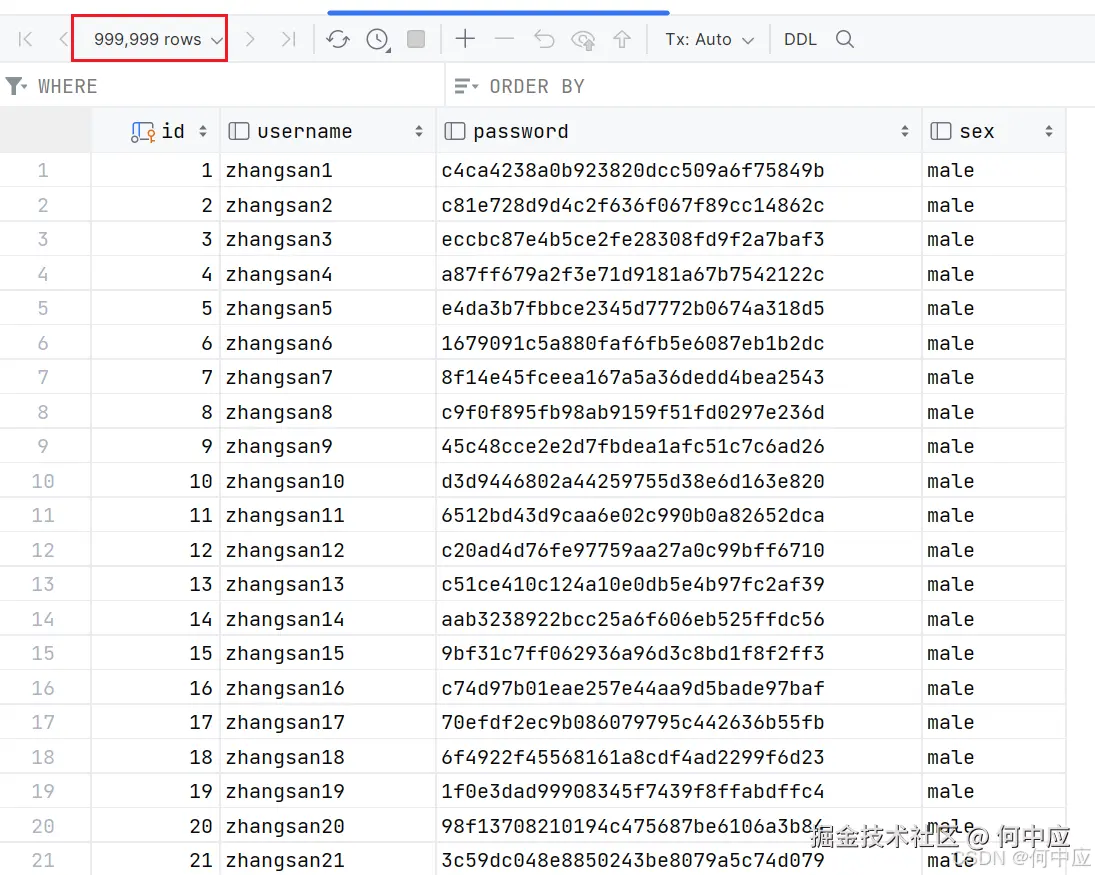
Task: Click the WHERE filter funnel icon
Action: tap(15, 87)
